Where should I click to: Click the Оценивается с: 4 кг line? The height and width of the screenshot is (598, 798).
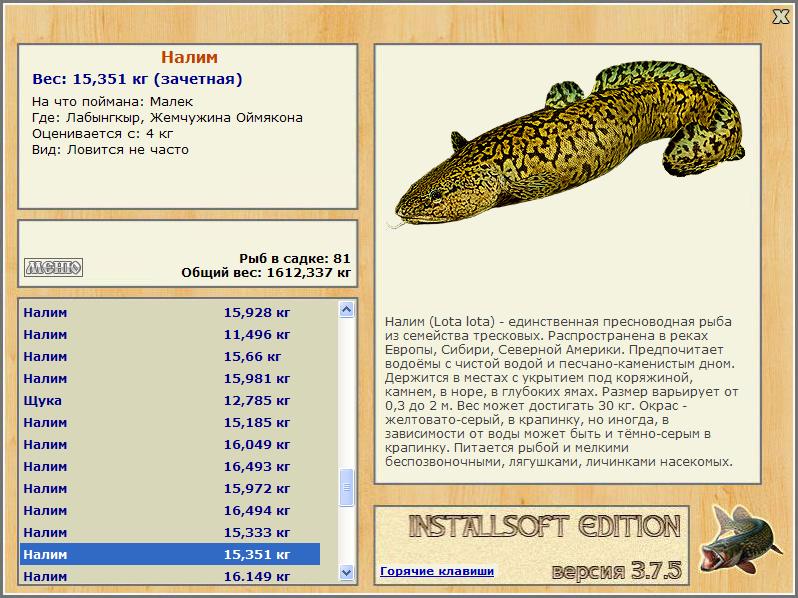[103, 134]
